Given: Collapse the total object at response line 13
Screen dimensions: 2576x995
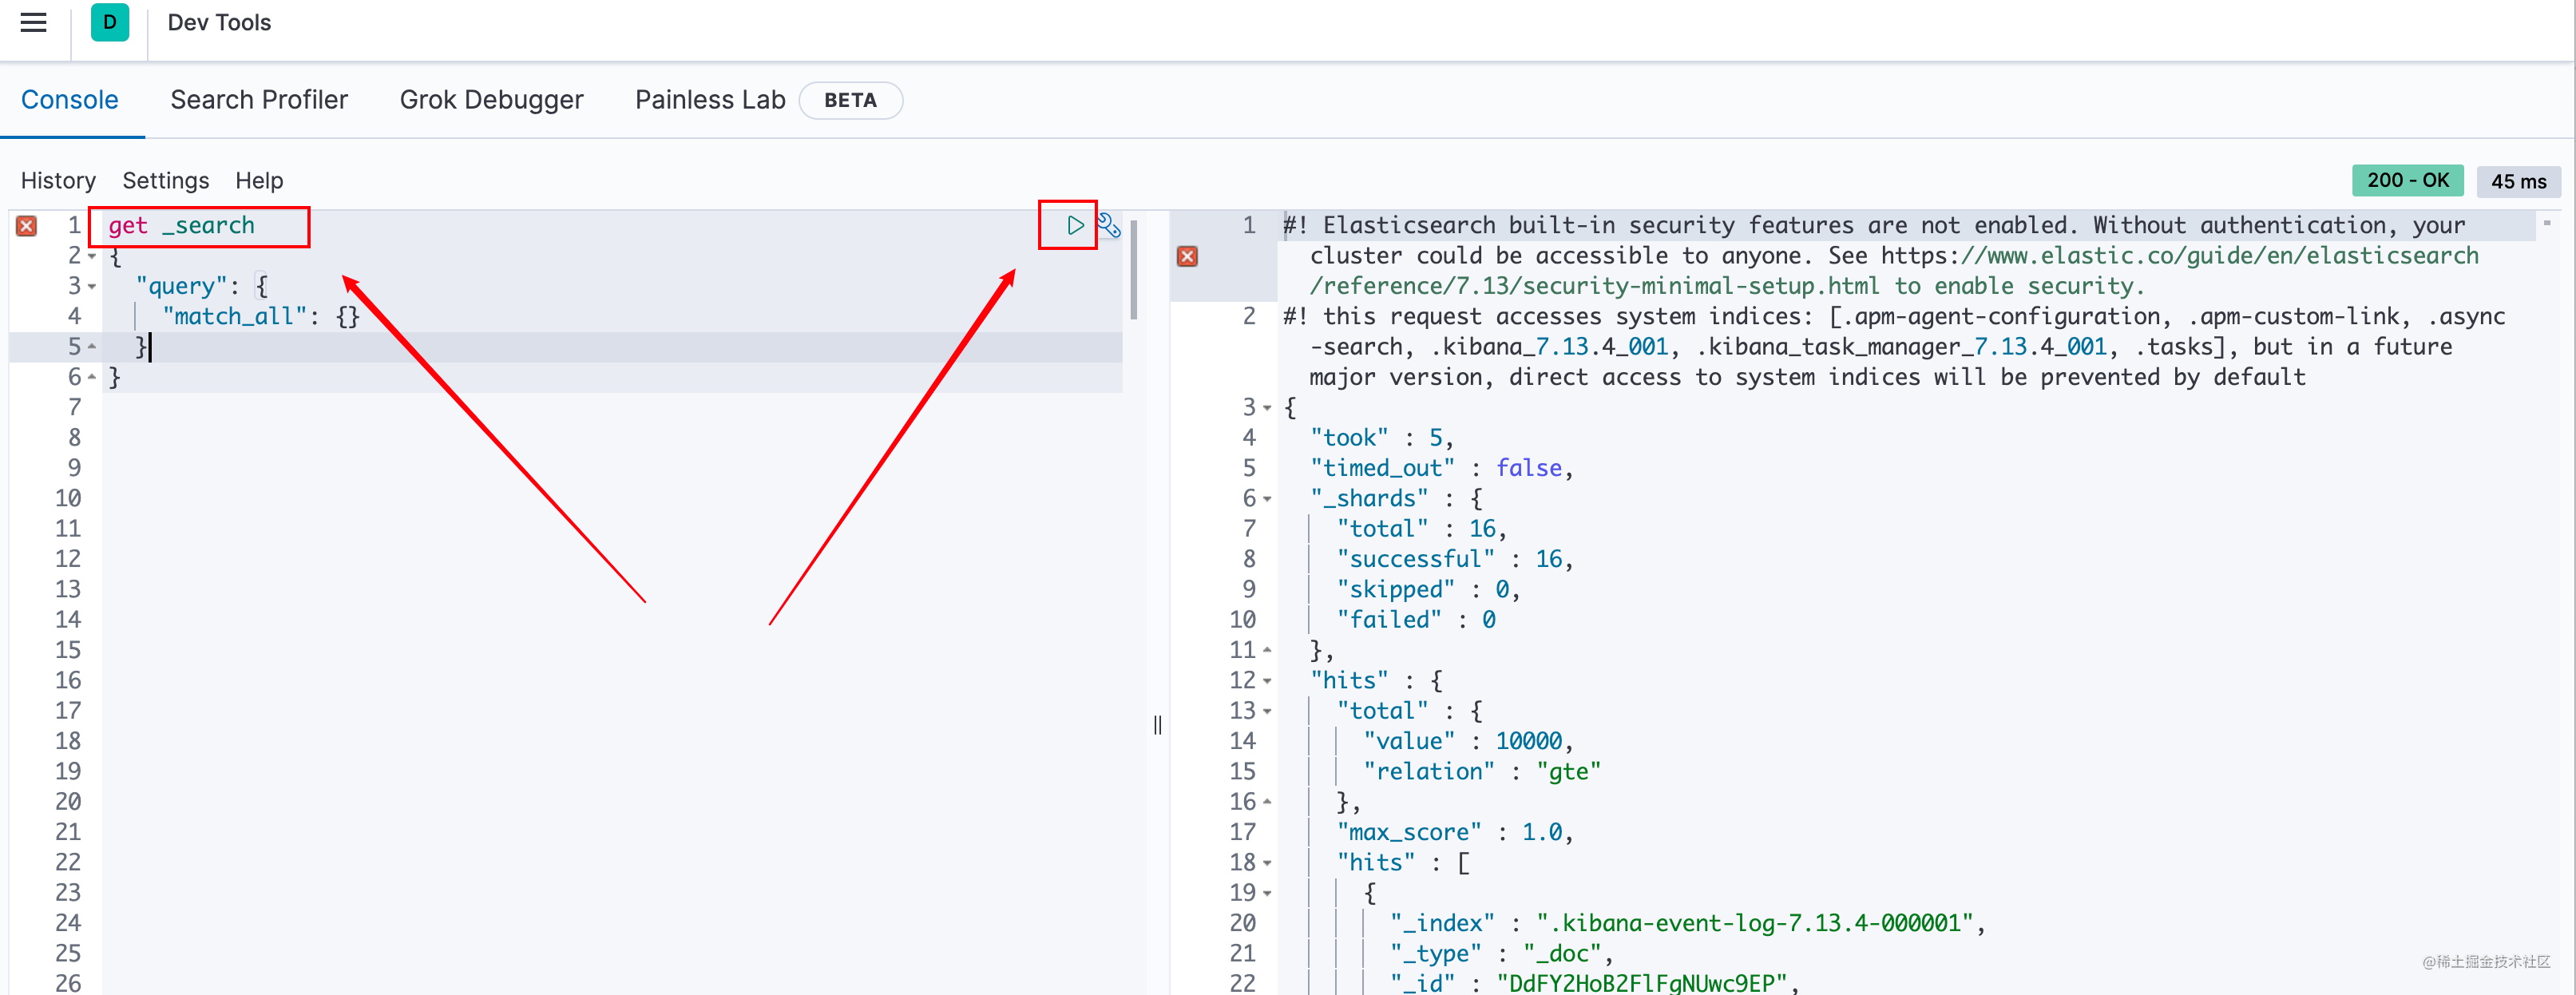Looking at the screenshot, I should (1267, 711).
